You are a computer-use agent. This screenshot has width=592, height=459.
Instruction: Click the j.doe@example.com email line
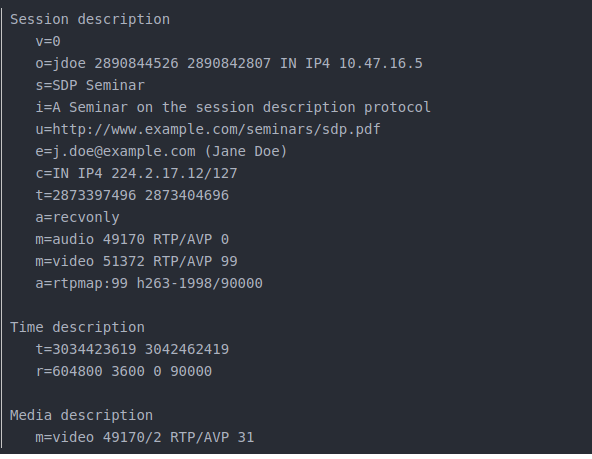tap(161, 151)
